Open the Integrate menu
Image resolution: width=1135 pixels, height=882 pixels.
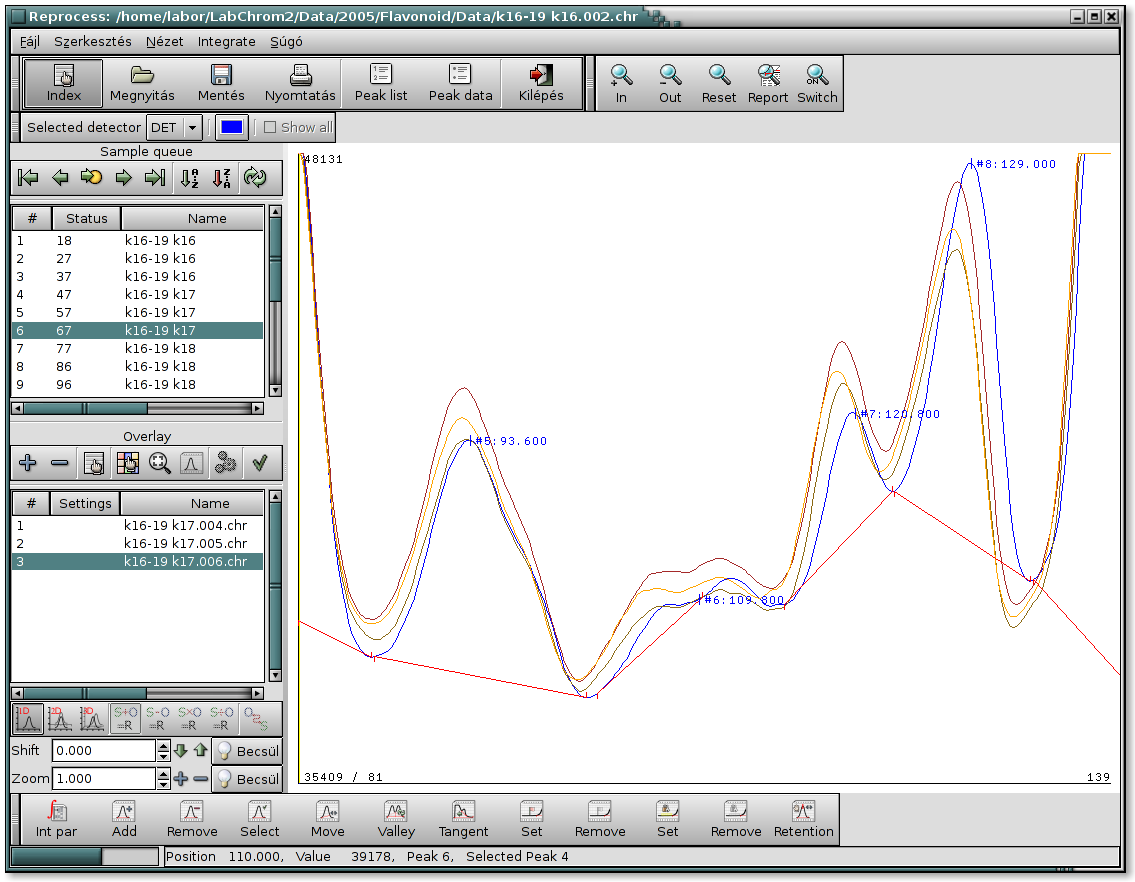point(226,42)
